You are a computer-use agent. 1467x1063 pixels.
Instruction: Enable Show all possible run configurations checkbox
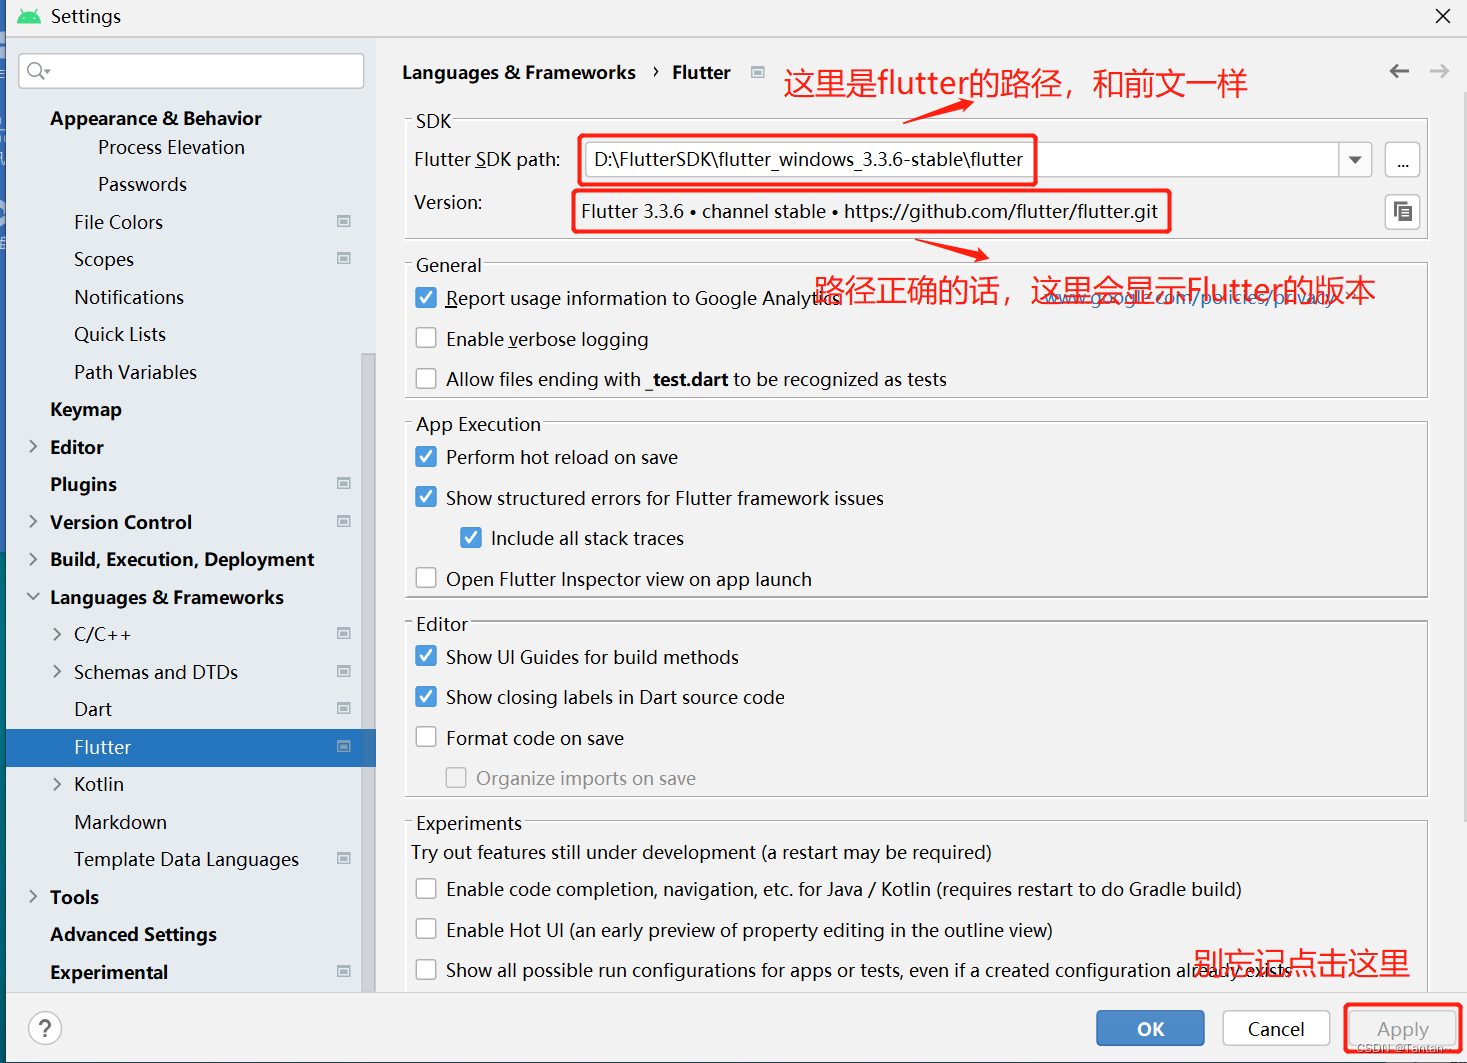click(x=426, y=969)
